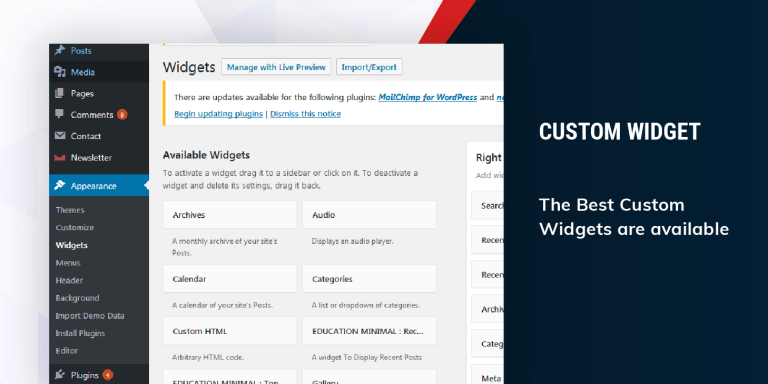
Task: Dismiss this notice link
Action: [306, 114]
